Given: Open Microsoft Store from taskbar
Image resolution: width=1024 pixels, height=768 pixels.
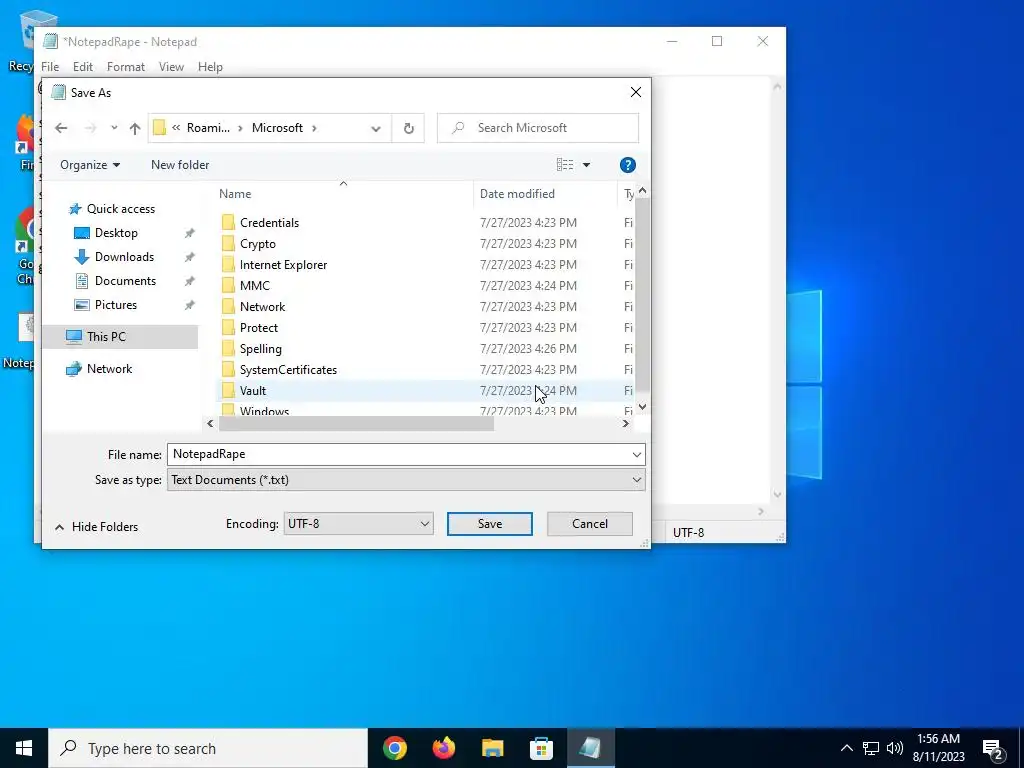Looking at the screenshot, I should (541, 748).
